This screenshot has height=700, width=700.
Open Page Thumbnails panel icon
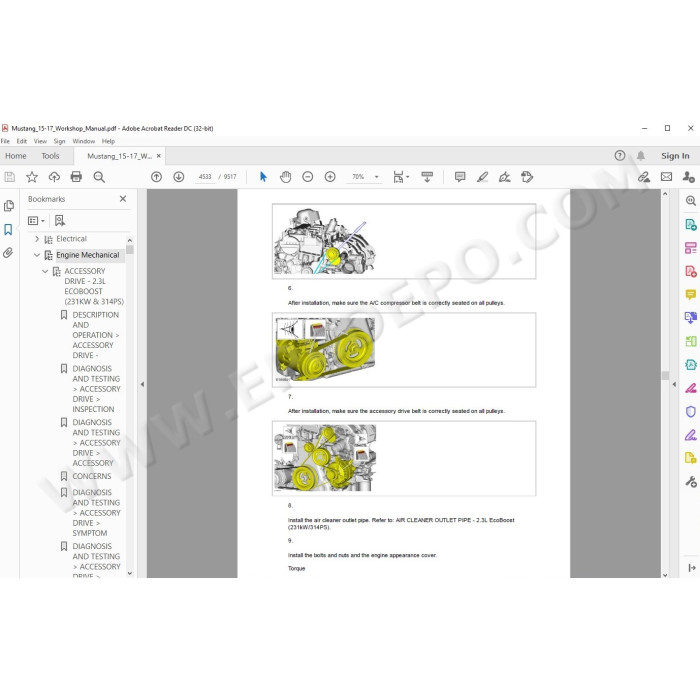[x=8, y=206]
